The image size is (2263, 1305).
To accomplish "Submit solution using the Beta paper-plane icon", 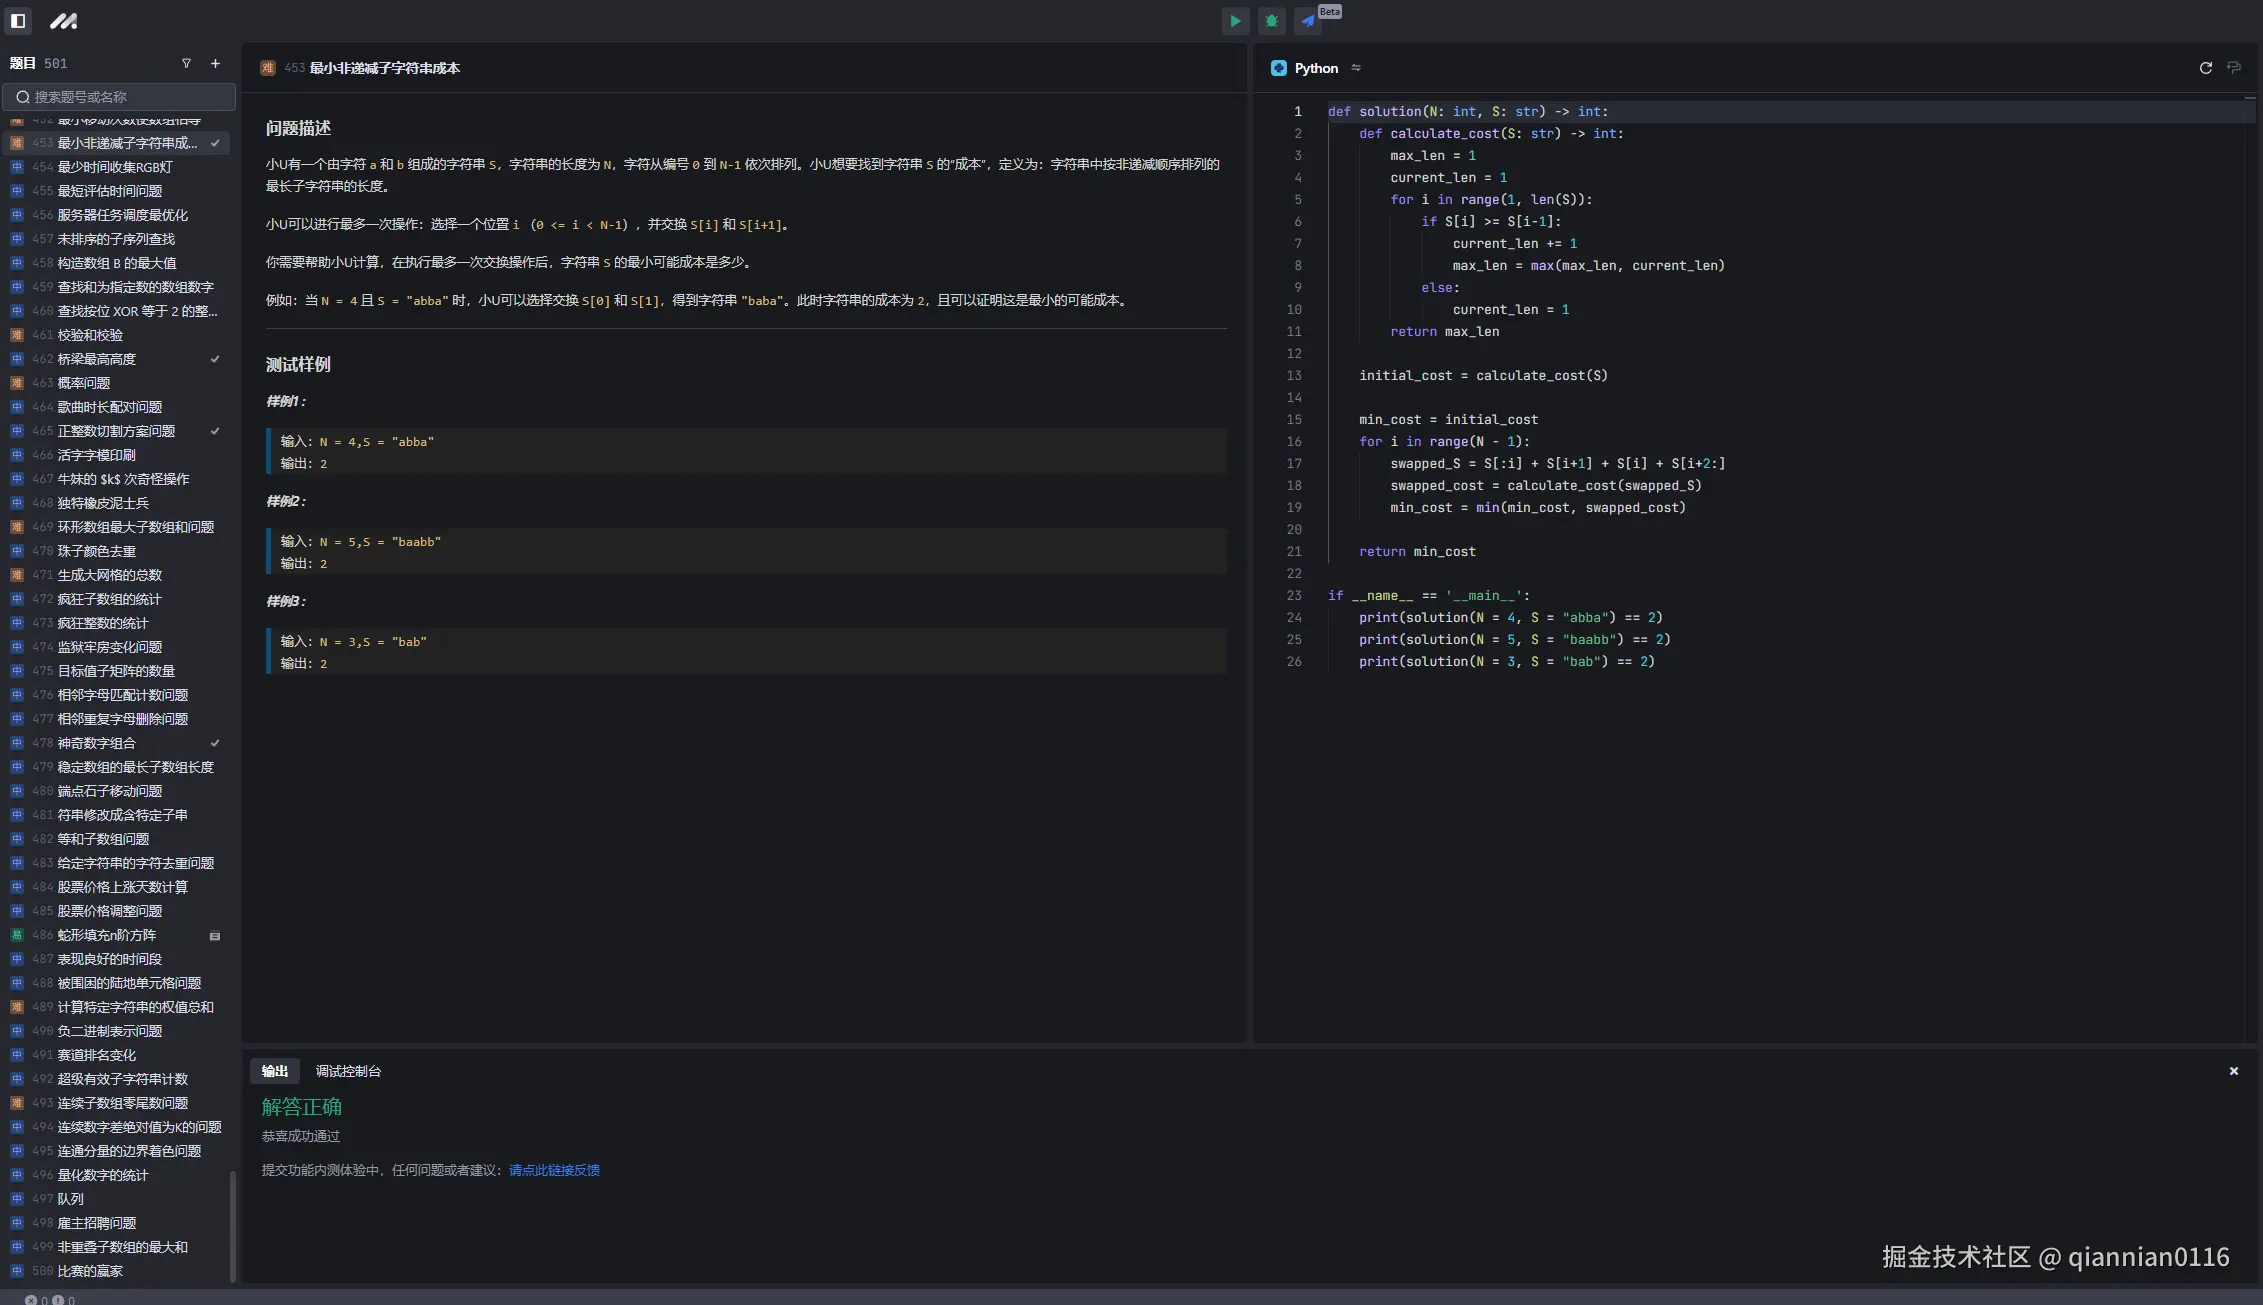I will [1308, 21].
